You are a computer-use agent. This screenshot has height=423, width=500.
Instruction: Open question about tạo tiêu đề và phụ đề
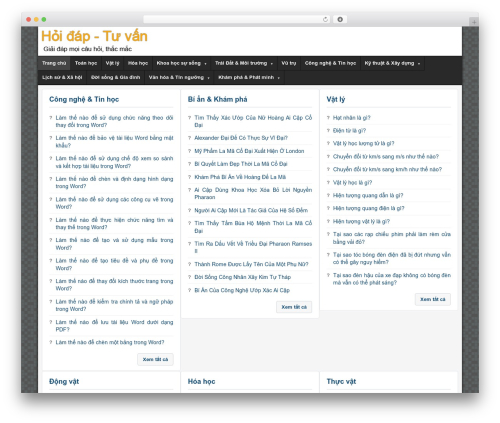point(114,264)
